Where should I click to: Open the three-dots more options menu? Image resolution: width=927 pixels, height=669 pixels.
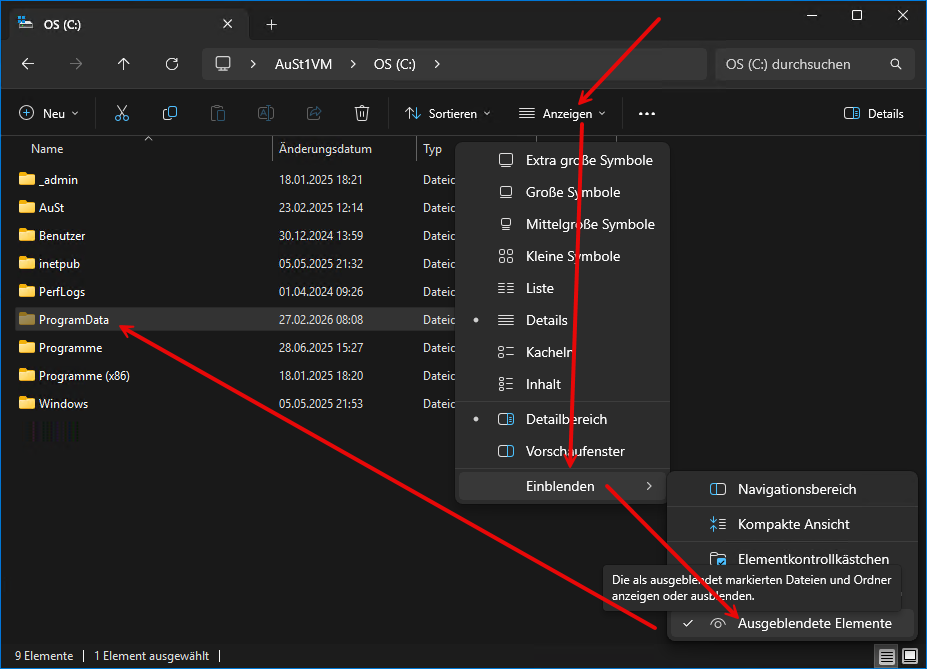click(x=647, y=114)
